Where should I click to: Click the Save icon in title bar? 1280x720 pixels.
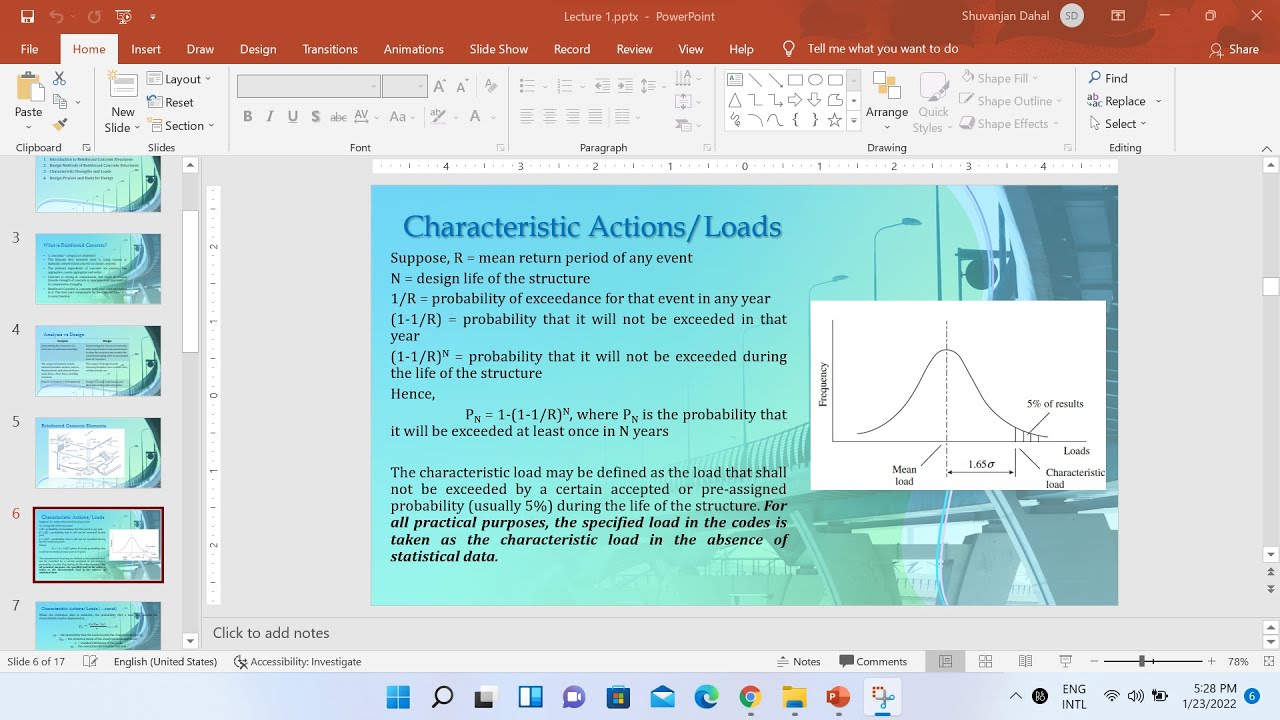point(27,17)
